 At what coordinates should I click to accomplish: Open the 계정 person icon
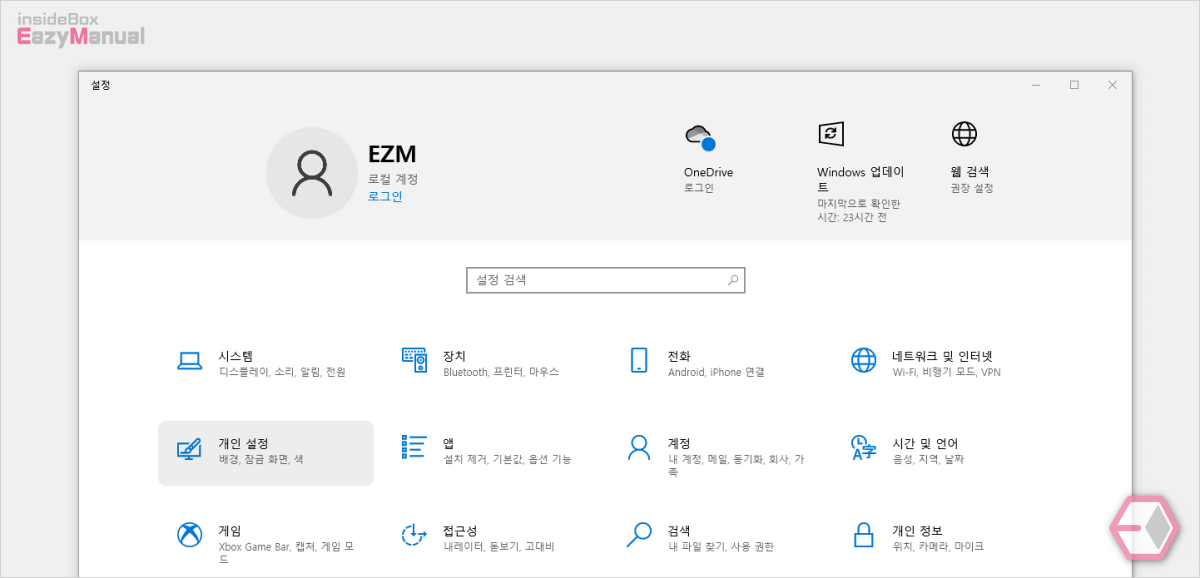(639, 448)
